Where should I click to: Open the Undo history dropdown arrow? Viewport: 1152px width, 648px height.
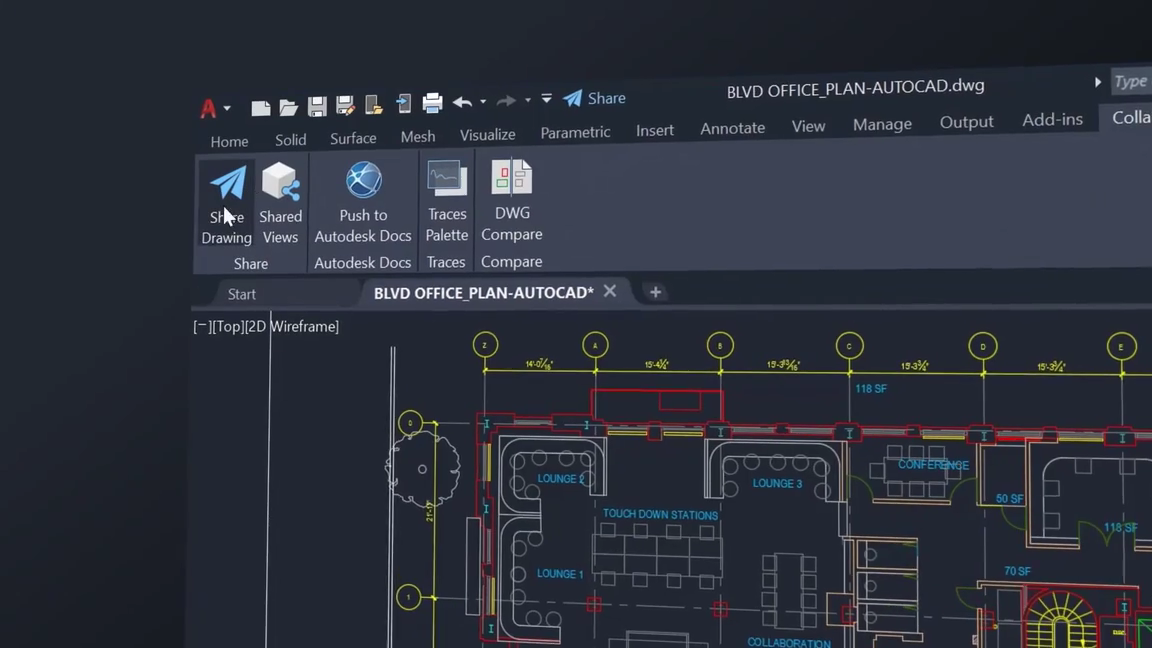483,102
